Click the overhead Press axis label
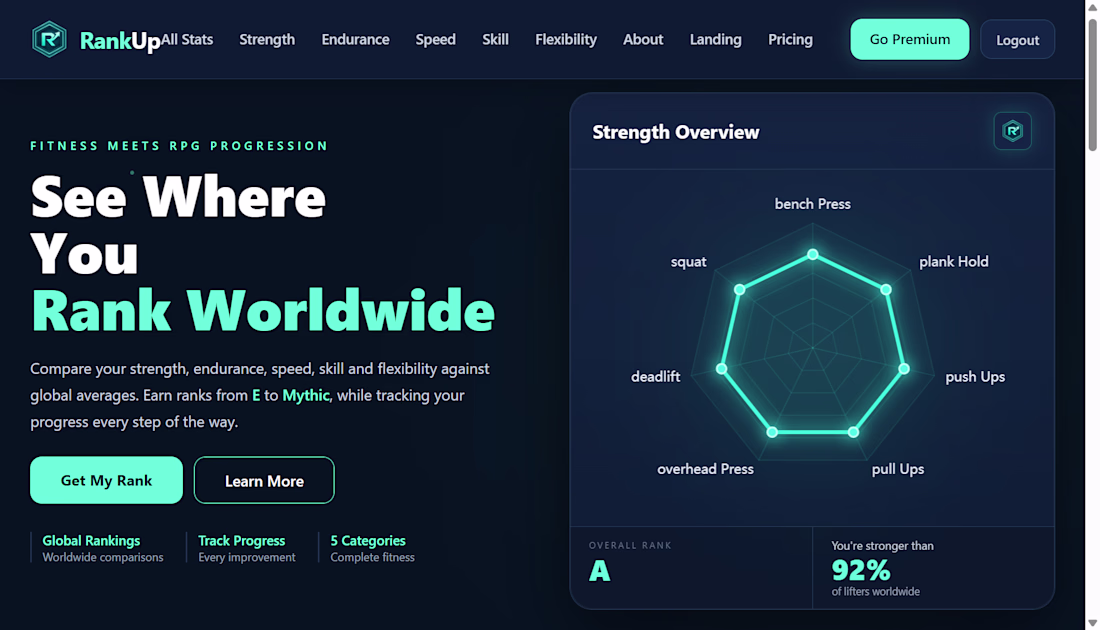This screenshot has height=630, width=1100. click(x=705, y=469)
